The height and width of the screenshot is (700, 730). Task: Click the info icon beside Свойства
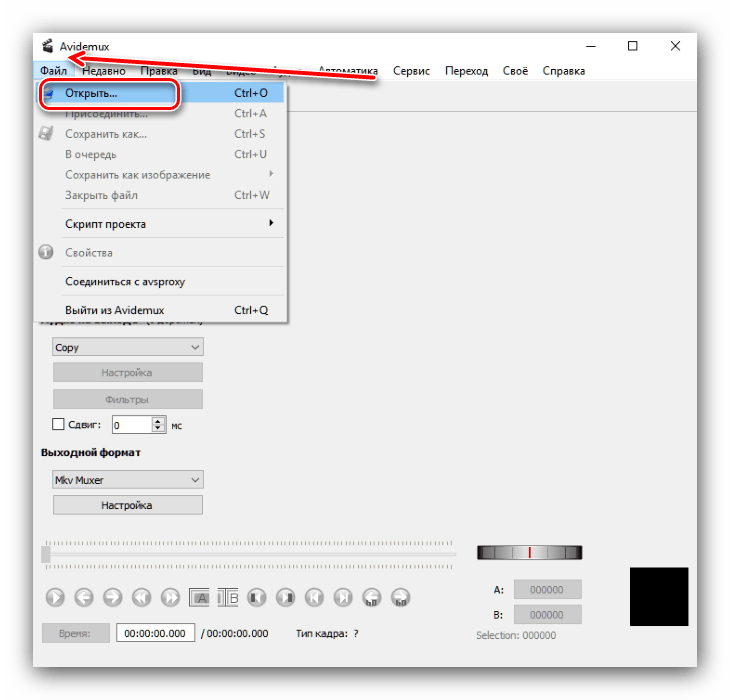pos(46,252)
